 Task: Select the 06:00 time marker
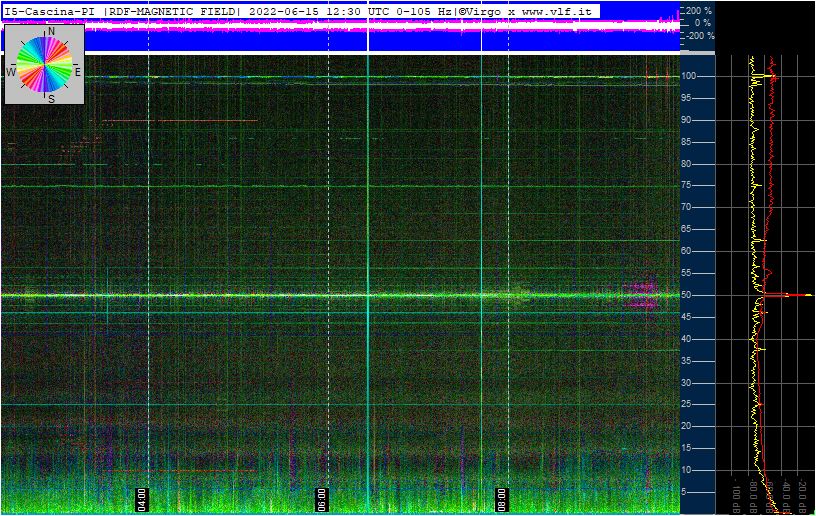pyautogui.click(x=322, y=498)
